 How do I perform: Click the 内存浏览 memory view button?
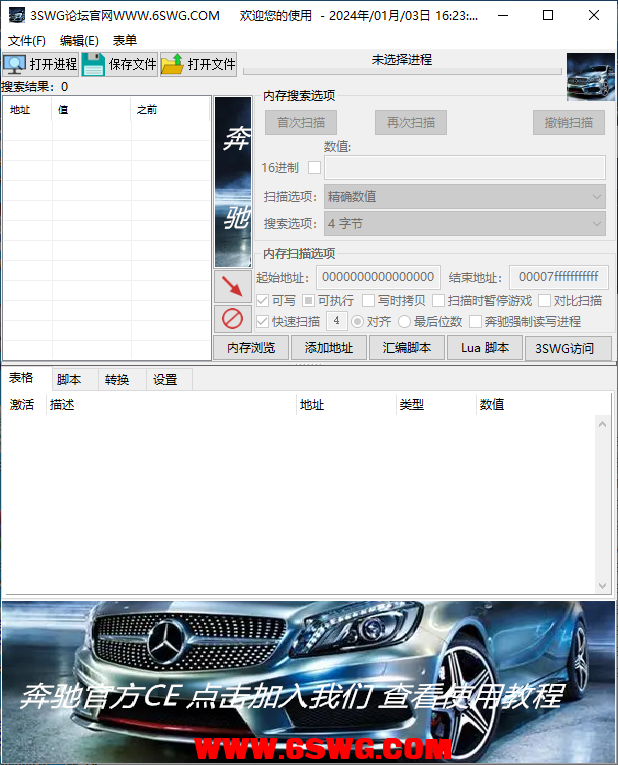point(251,348)
